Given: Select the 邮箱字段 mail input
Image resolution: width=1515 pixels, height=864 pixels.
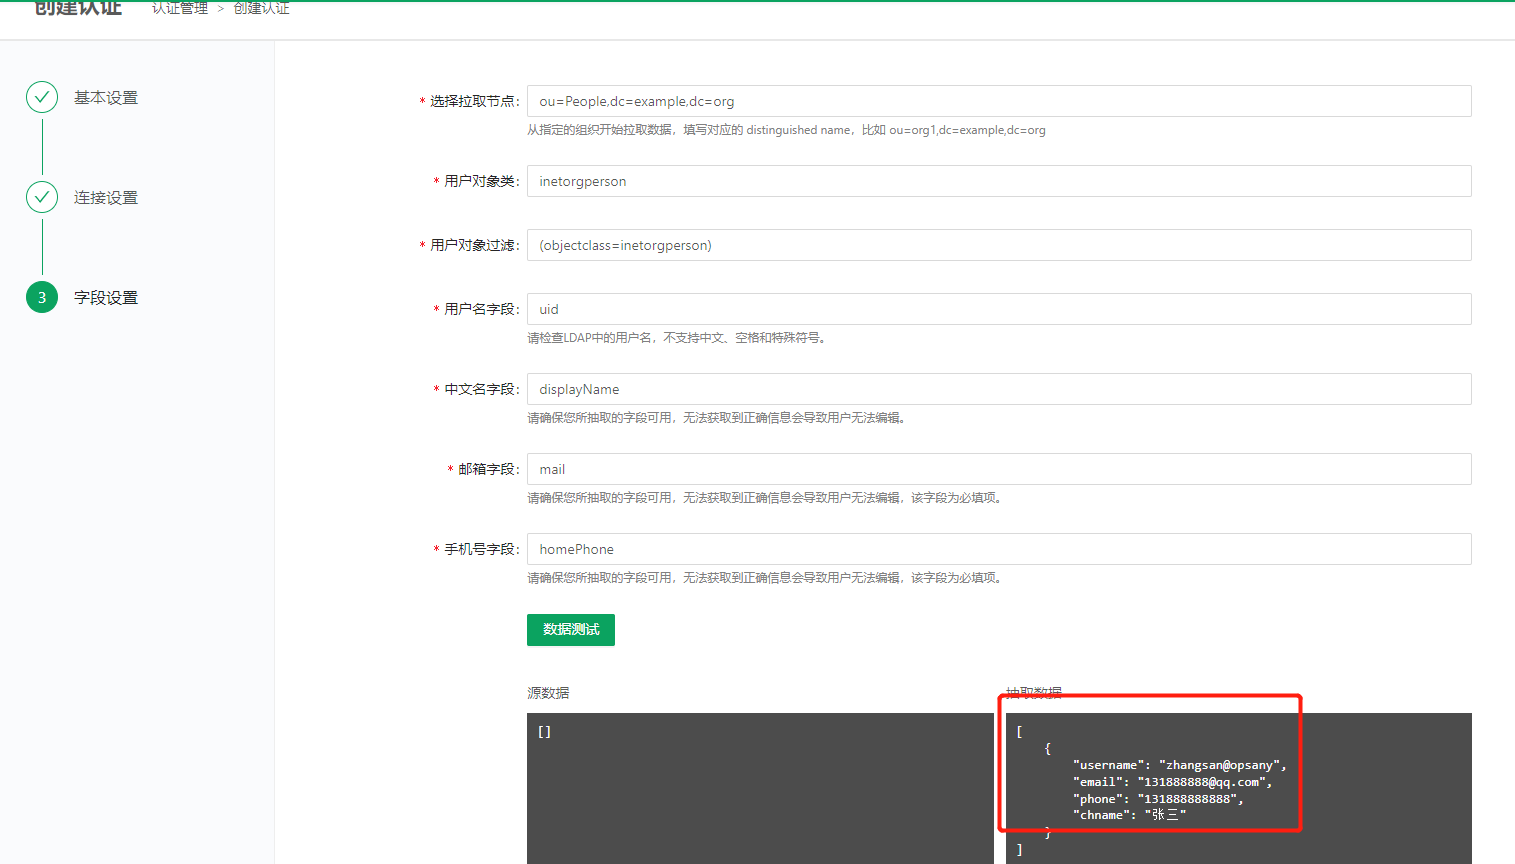Looking at the screenshot, I should [x=998, y=469].
